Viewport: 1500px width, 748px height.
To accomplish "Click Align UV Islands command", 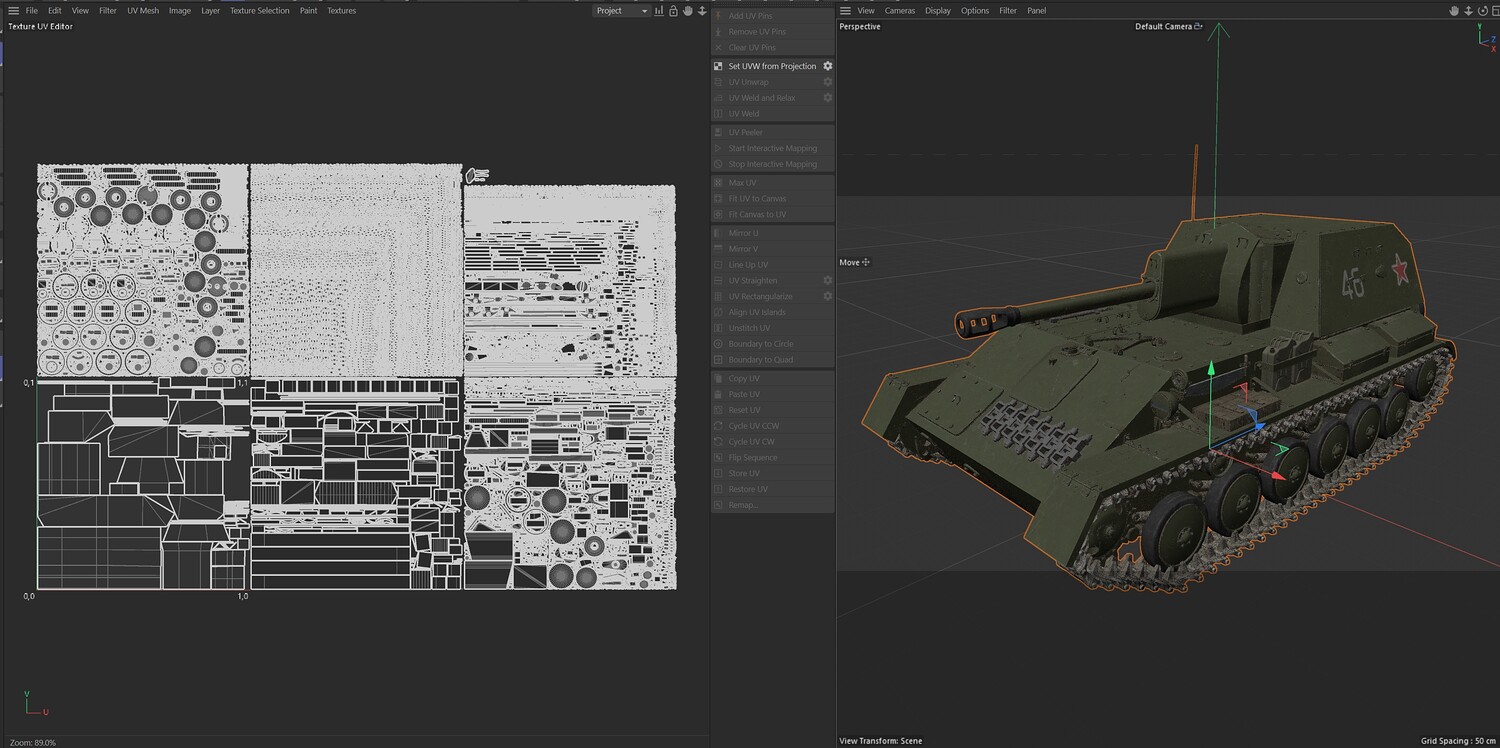I will (x=772, y=313).
